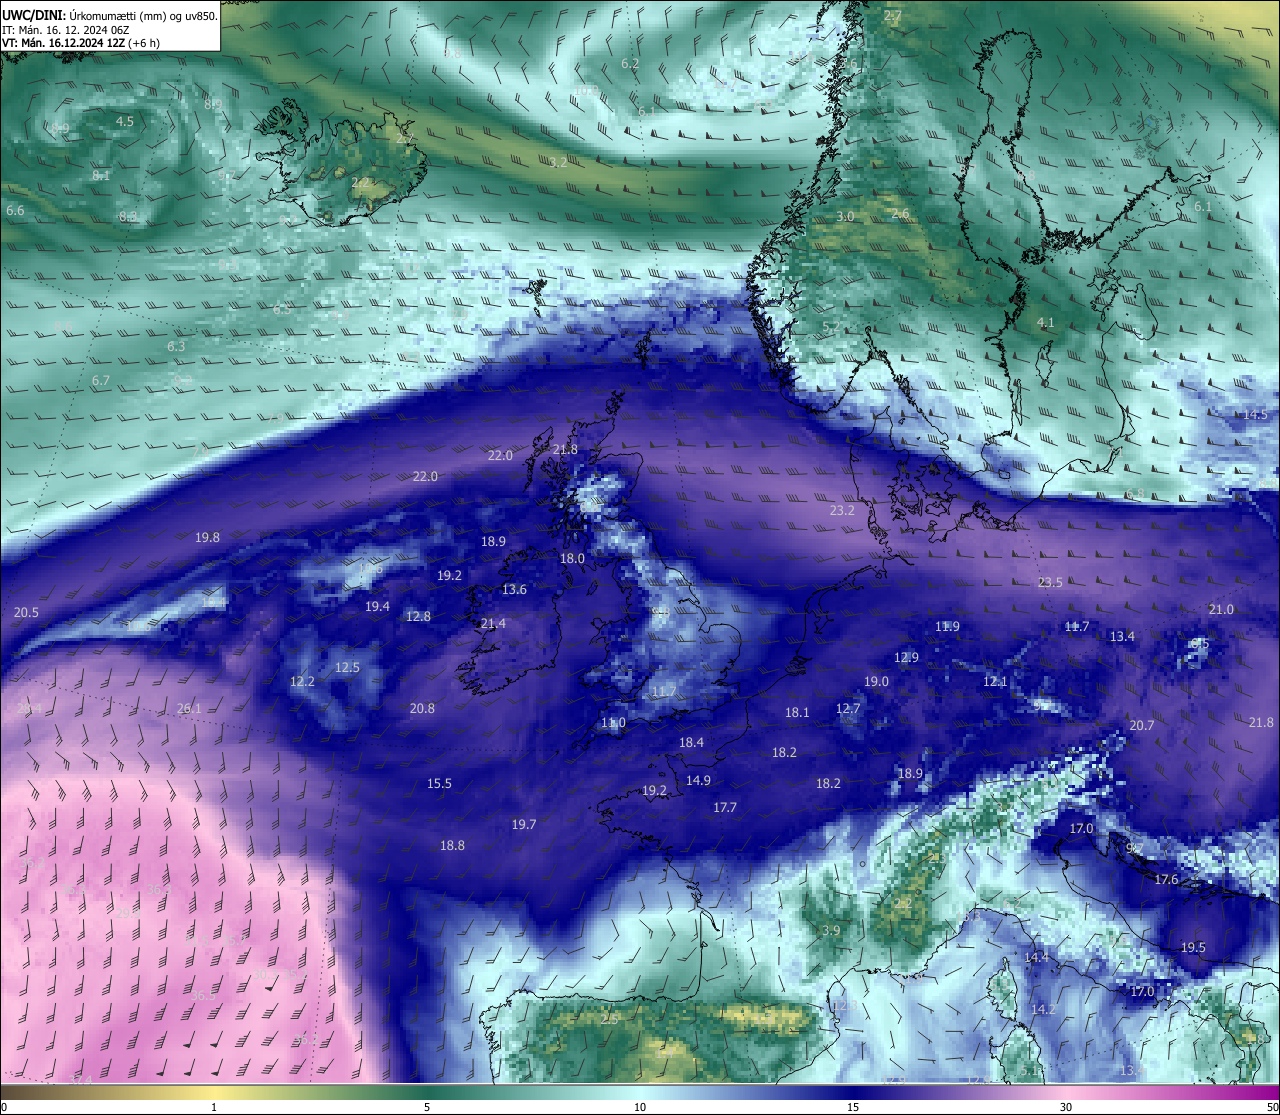Click the map value 19.0

point(876,681)
